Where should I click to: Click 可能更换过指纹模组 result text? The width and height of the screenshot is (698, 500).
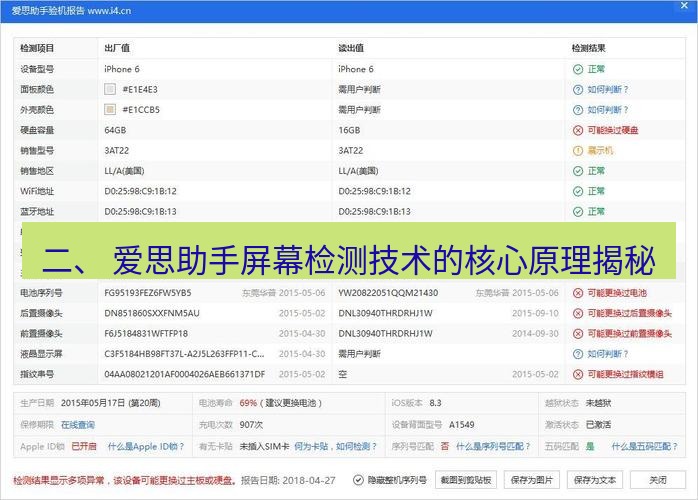[x=625, y=374]
